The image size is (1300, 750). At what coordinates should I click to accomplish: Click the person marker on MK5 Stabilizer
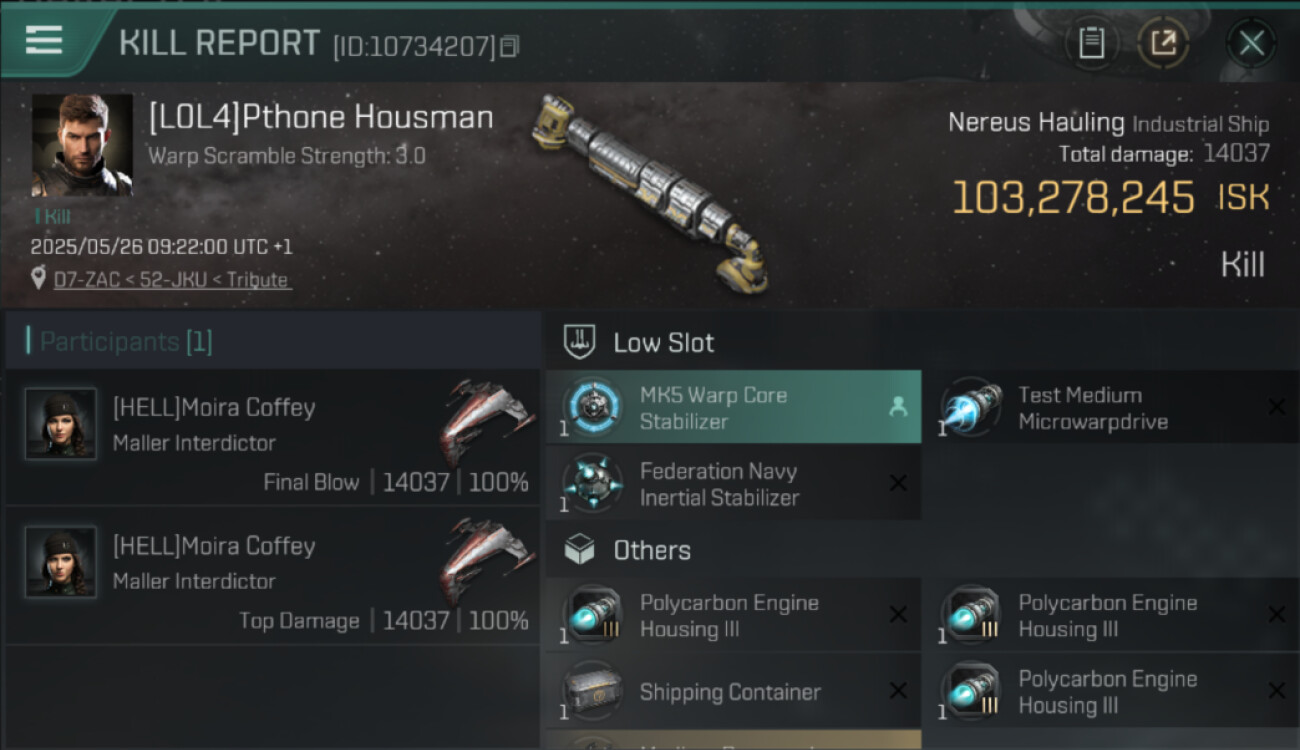(898, 407)
